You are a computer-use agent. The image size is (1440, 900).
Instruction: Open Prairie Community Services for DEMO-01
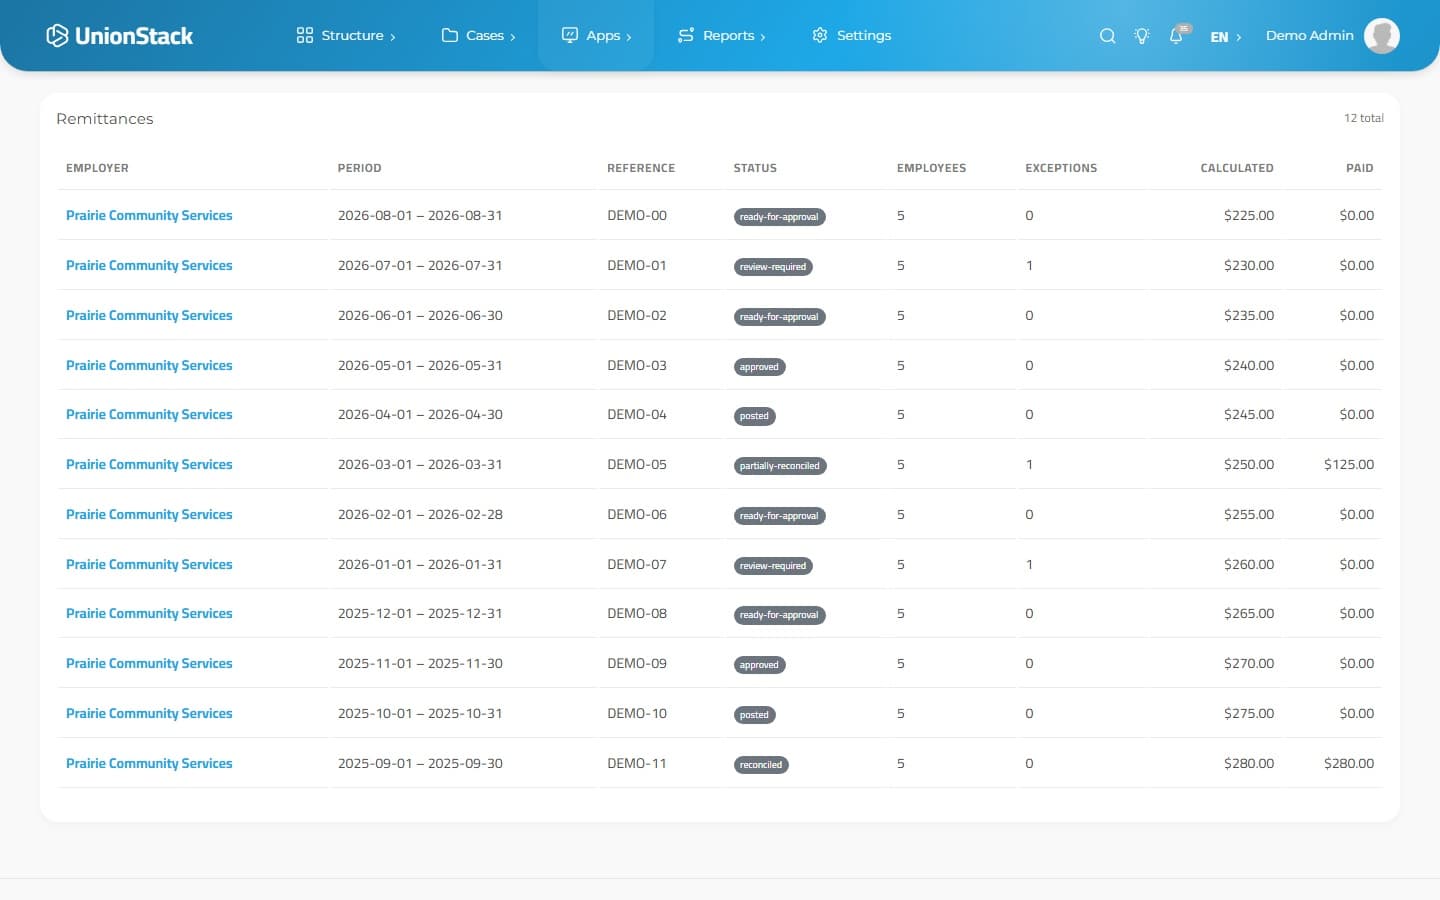point(149,265)
